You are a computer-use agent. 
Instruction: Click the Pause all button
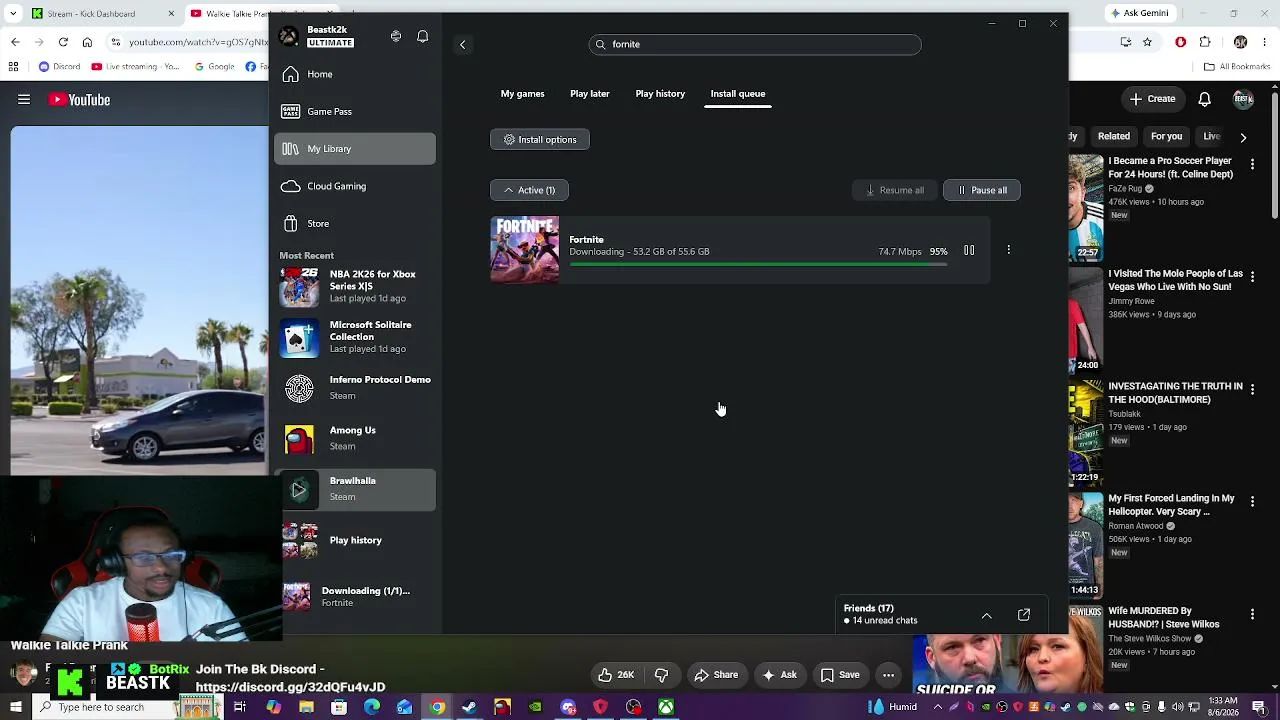pyautogui.click(x=982, y=190)
